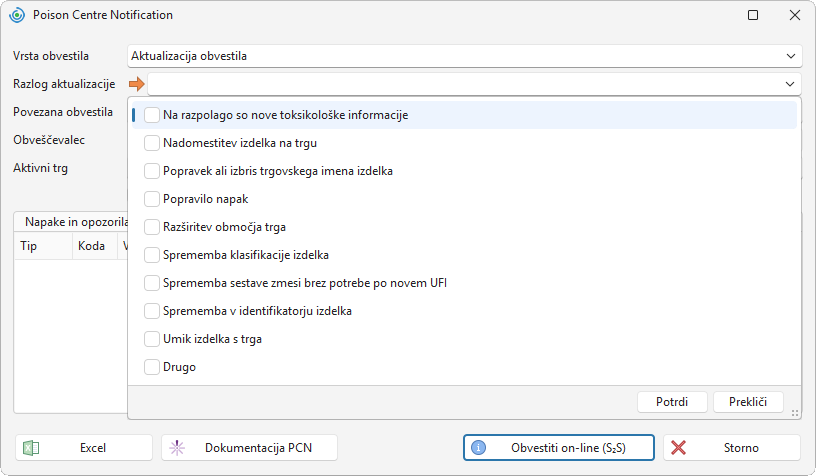Switch to 'Napake in opozorila' tab
This screenshot has height=476, width=816.
(76, 222)
